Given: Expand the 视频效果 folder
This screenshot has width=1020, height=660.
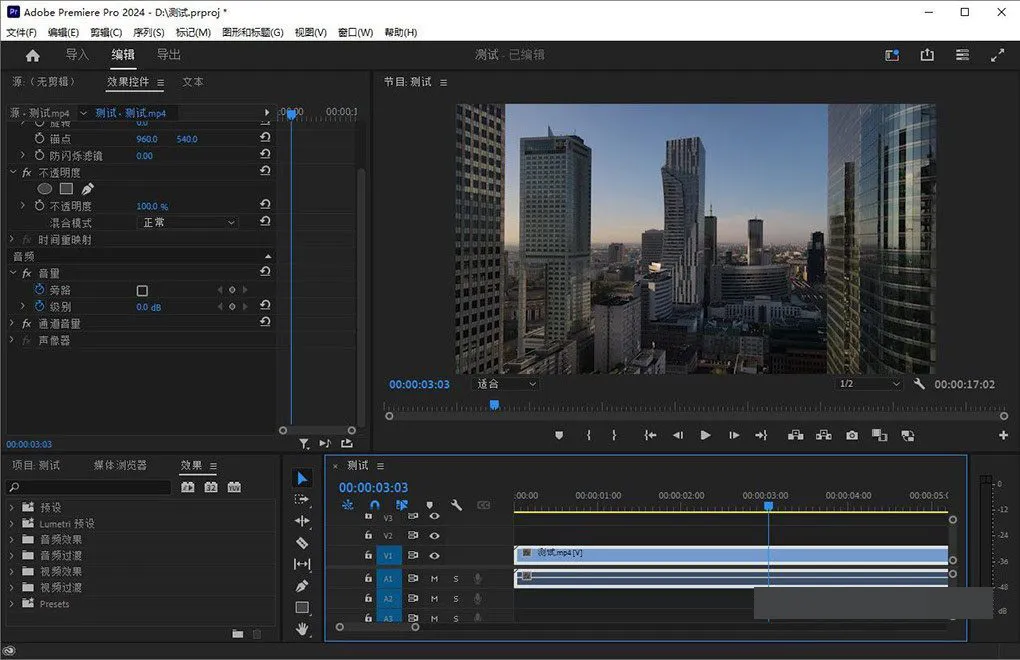Looking at the screenshot, I should coord(12,571).
